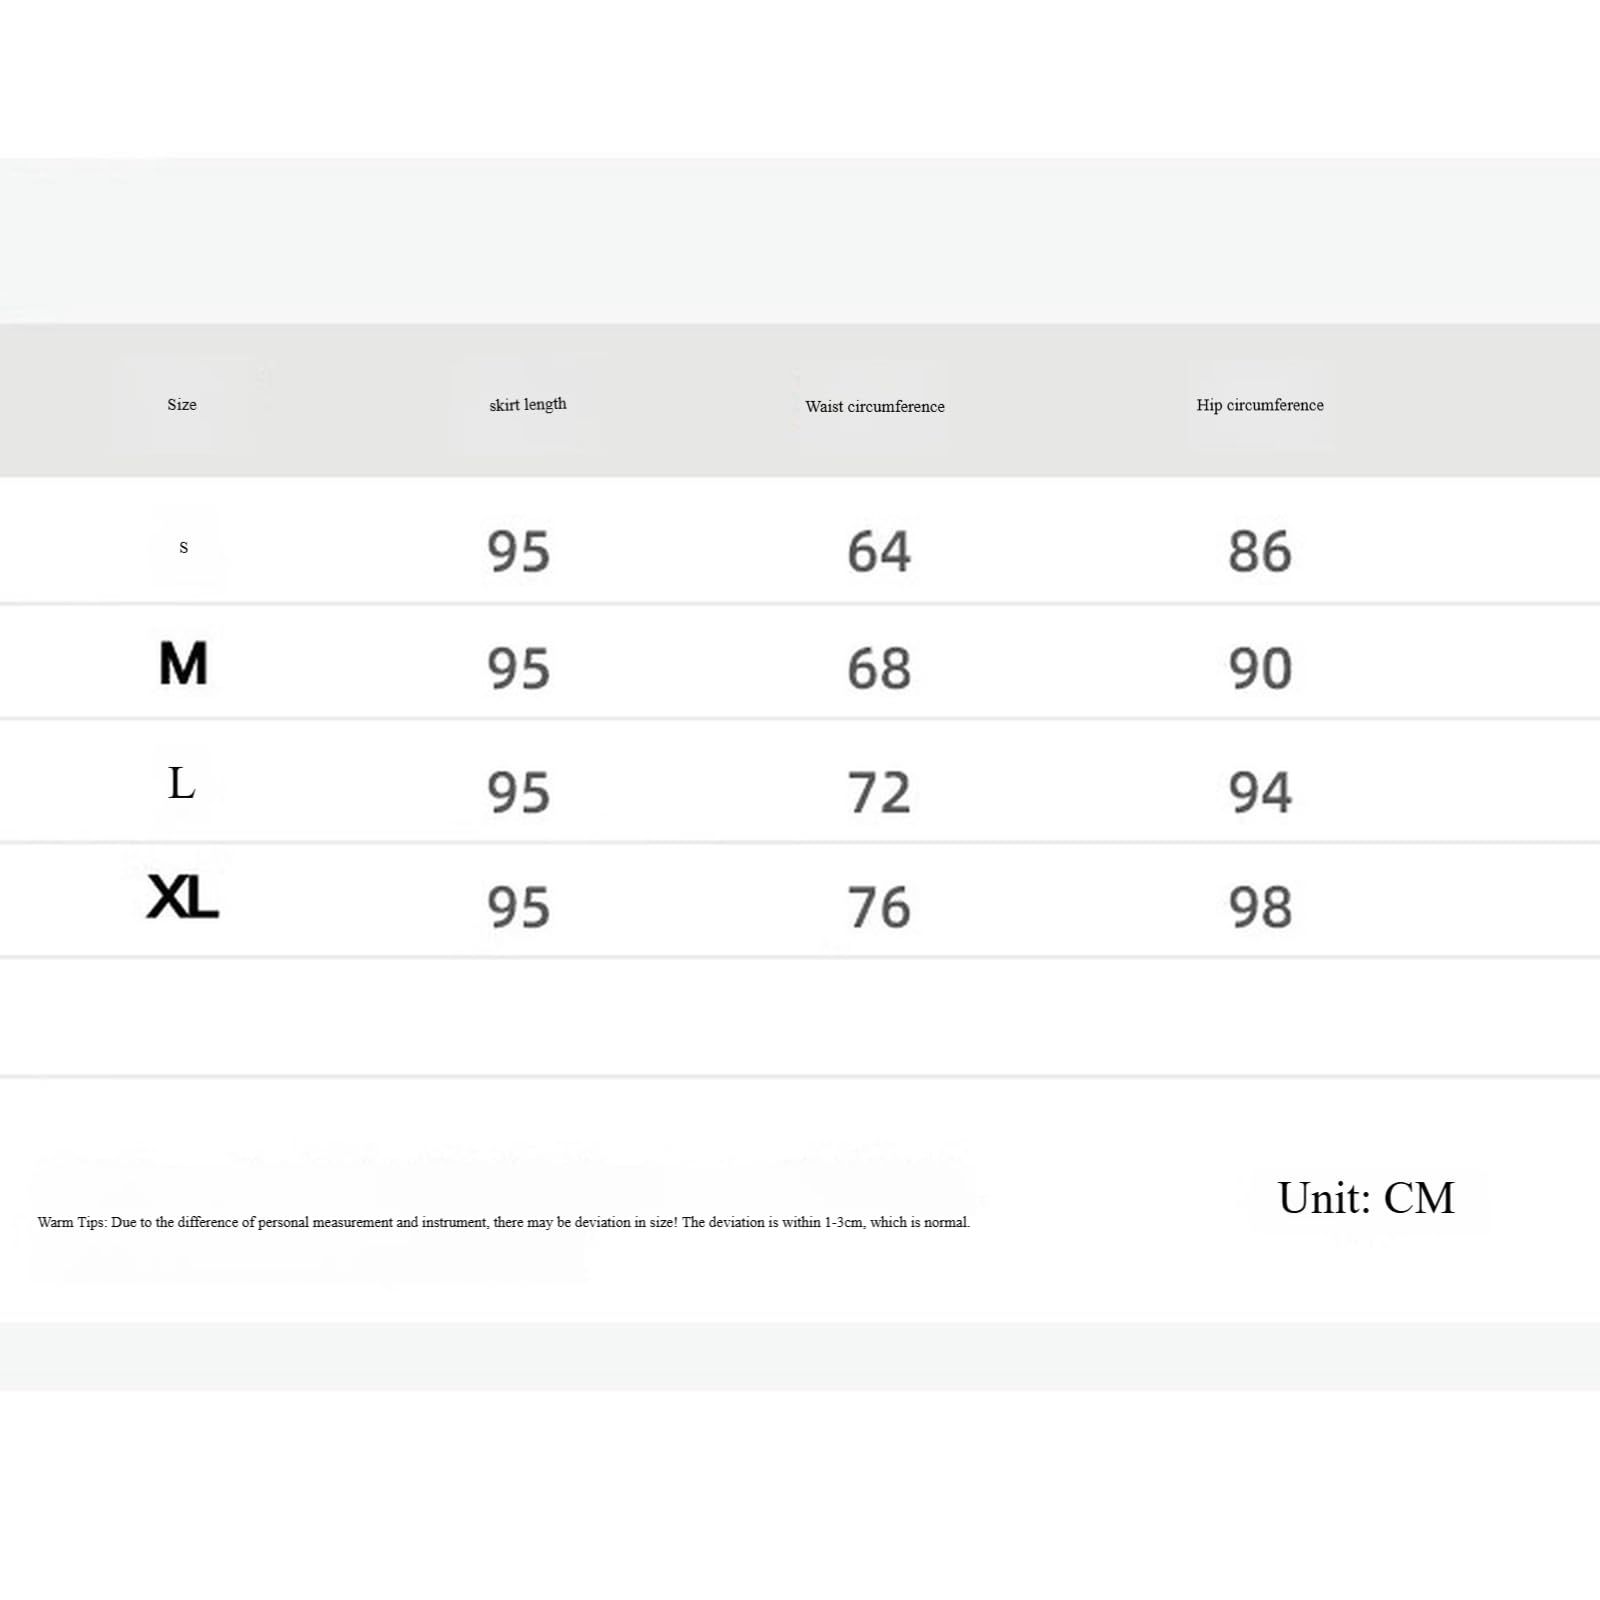Select the L size label
The width and height of the screenshot is (1600, 1600).
(x=181, y=783)
